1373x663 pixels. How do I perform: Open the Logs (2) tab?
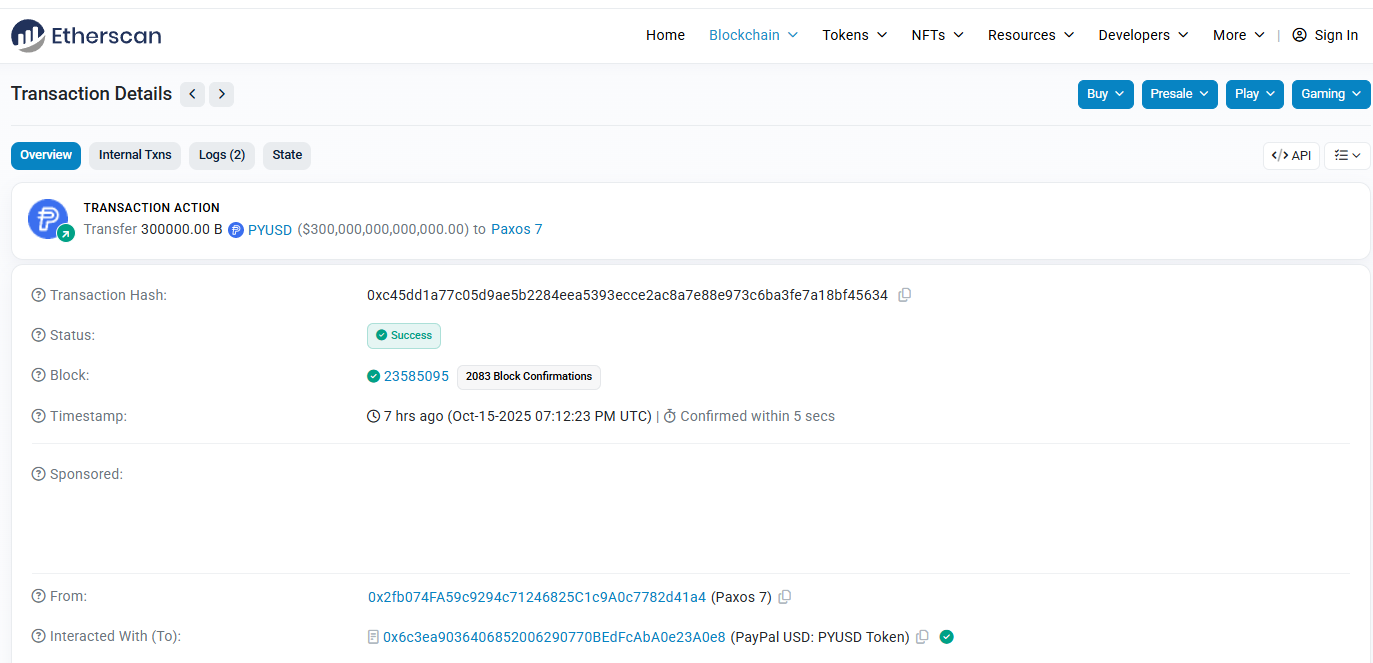click(x=222, y=155)
